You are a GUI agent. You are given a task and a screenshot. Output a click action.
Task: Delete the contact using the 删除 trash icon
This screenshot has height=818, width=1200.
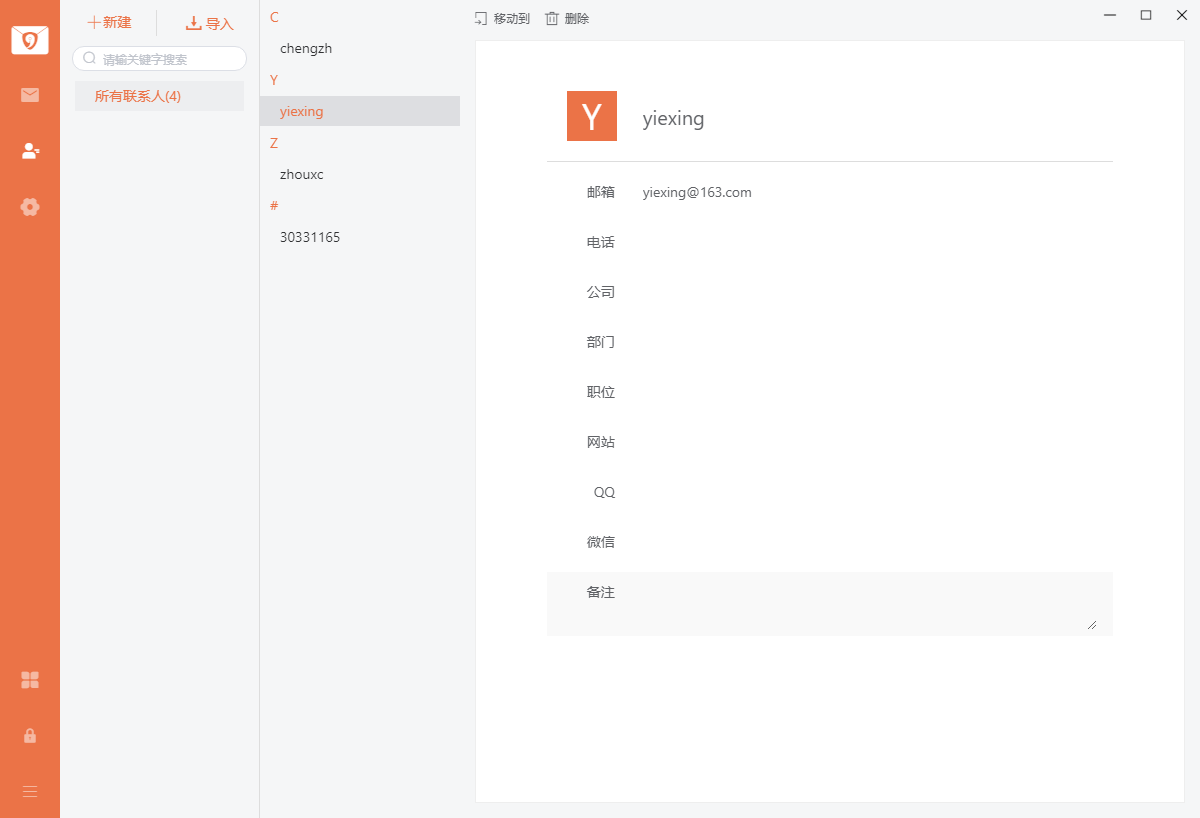click(x=566, y=17)
